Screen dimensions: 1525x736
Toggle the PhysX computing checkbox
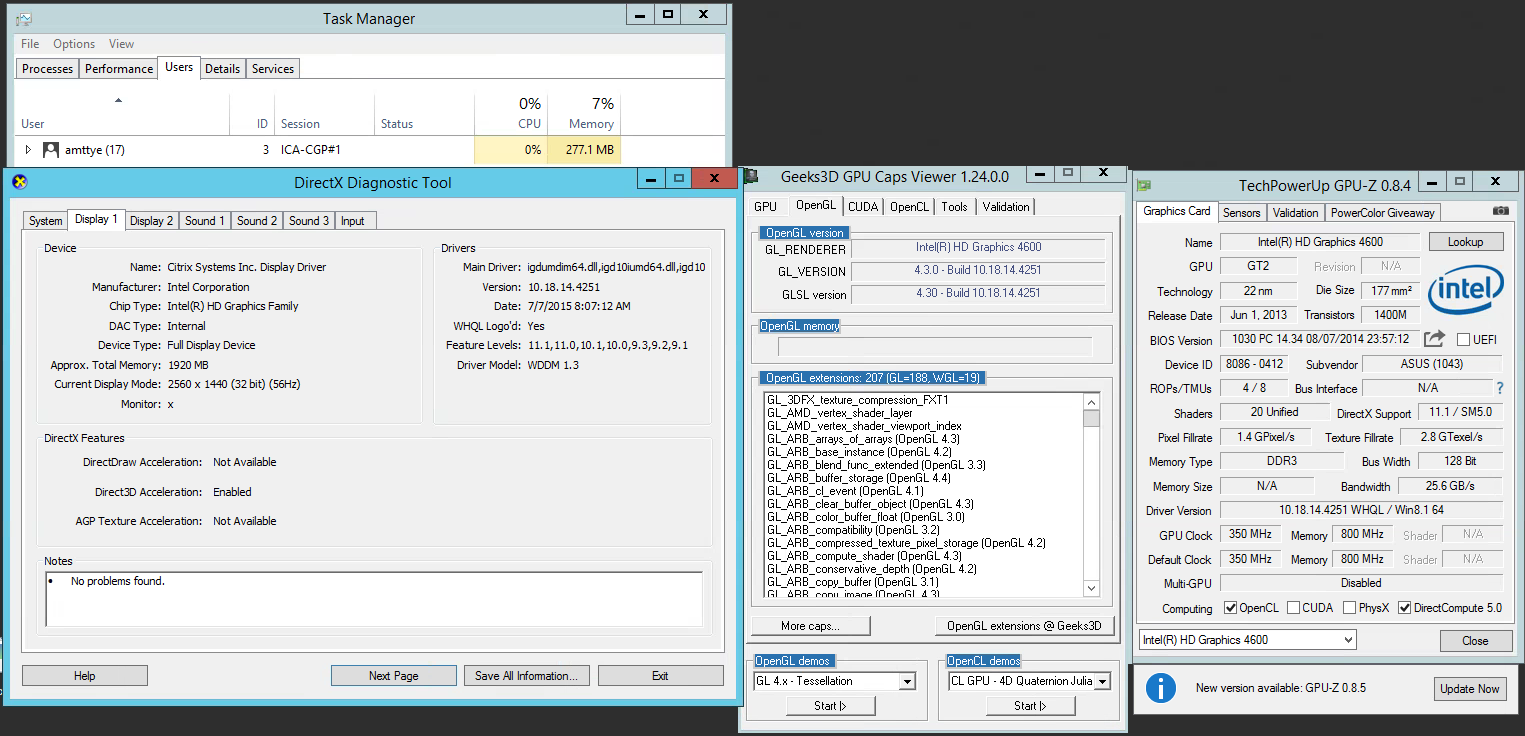click(1350, 608)
